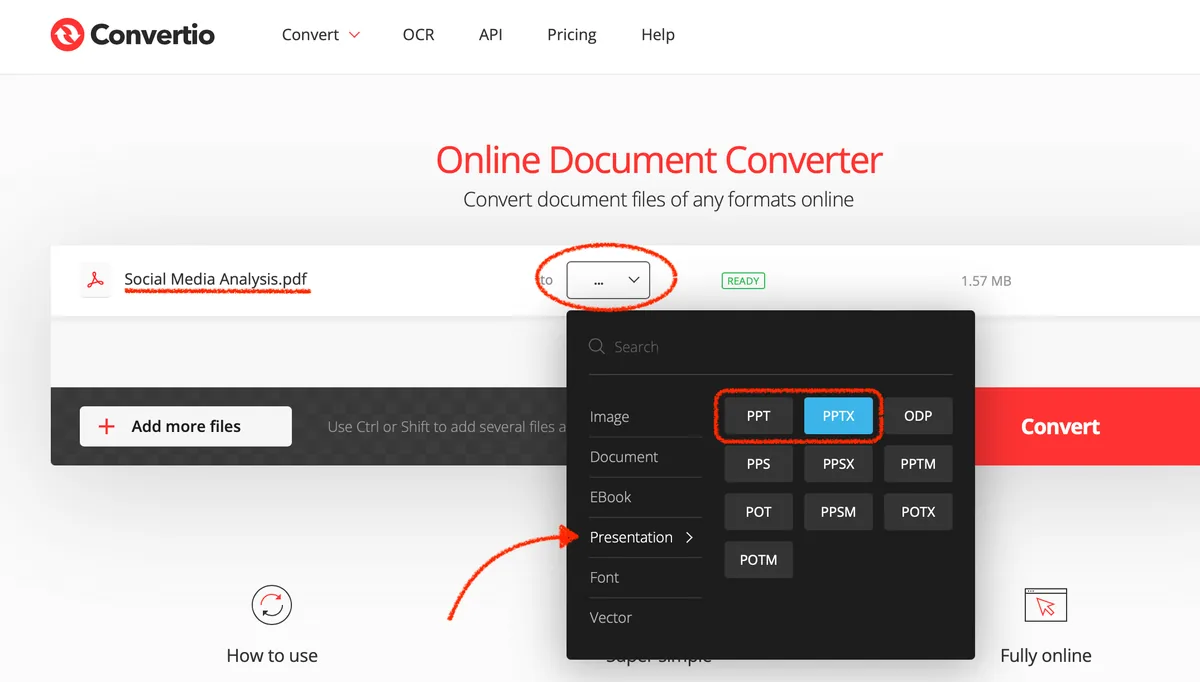The height and width of the screenshot is (682, 1200).
Task: Click the red PDF file icon
Action: [95, 280]
